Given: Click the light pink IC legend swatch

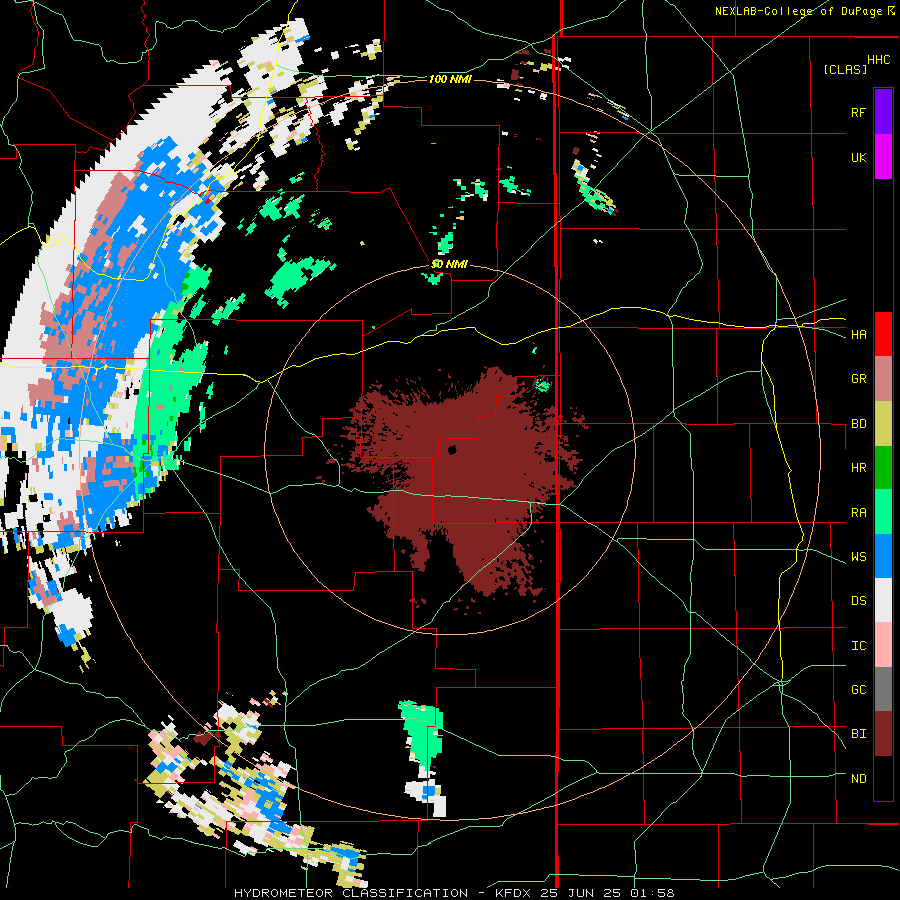Looking at the screenshot, I should click(883, 645).
